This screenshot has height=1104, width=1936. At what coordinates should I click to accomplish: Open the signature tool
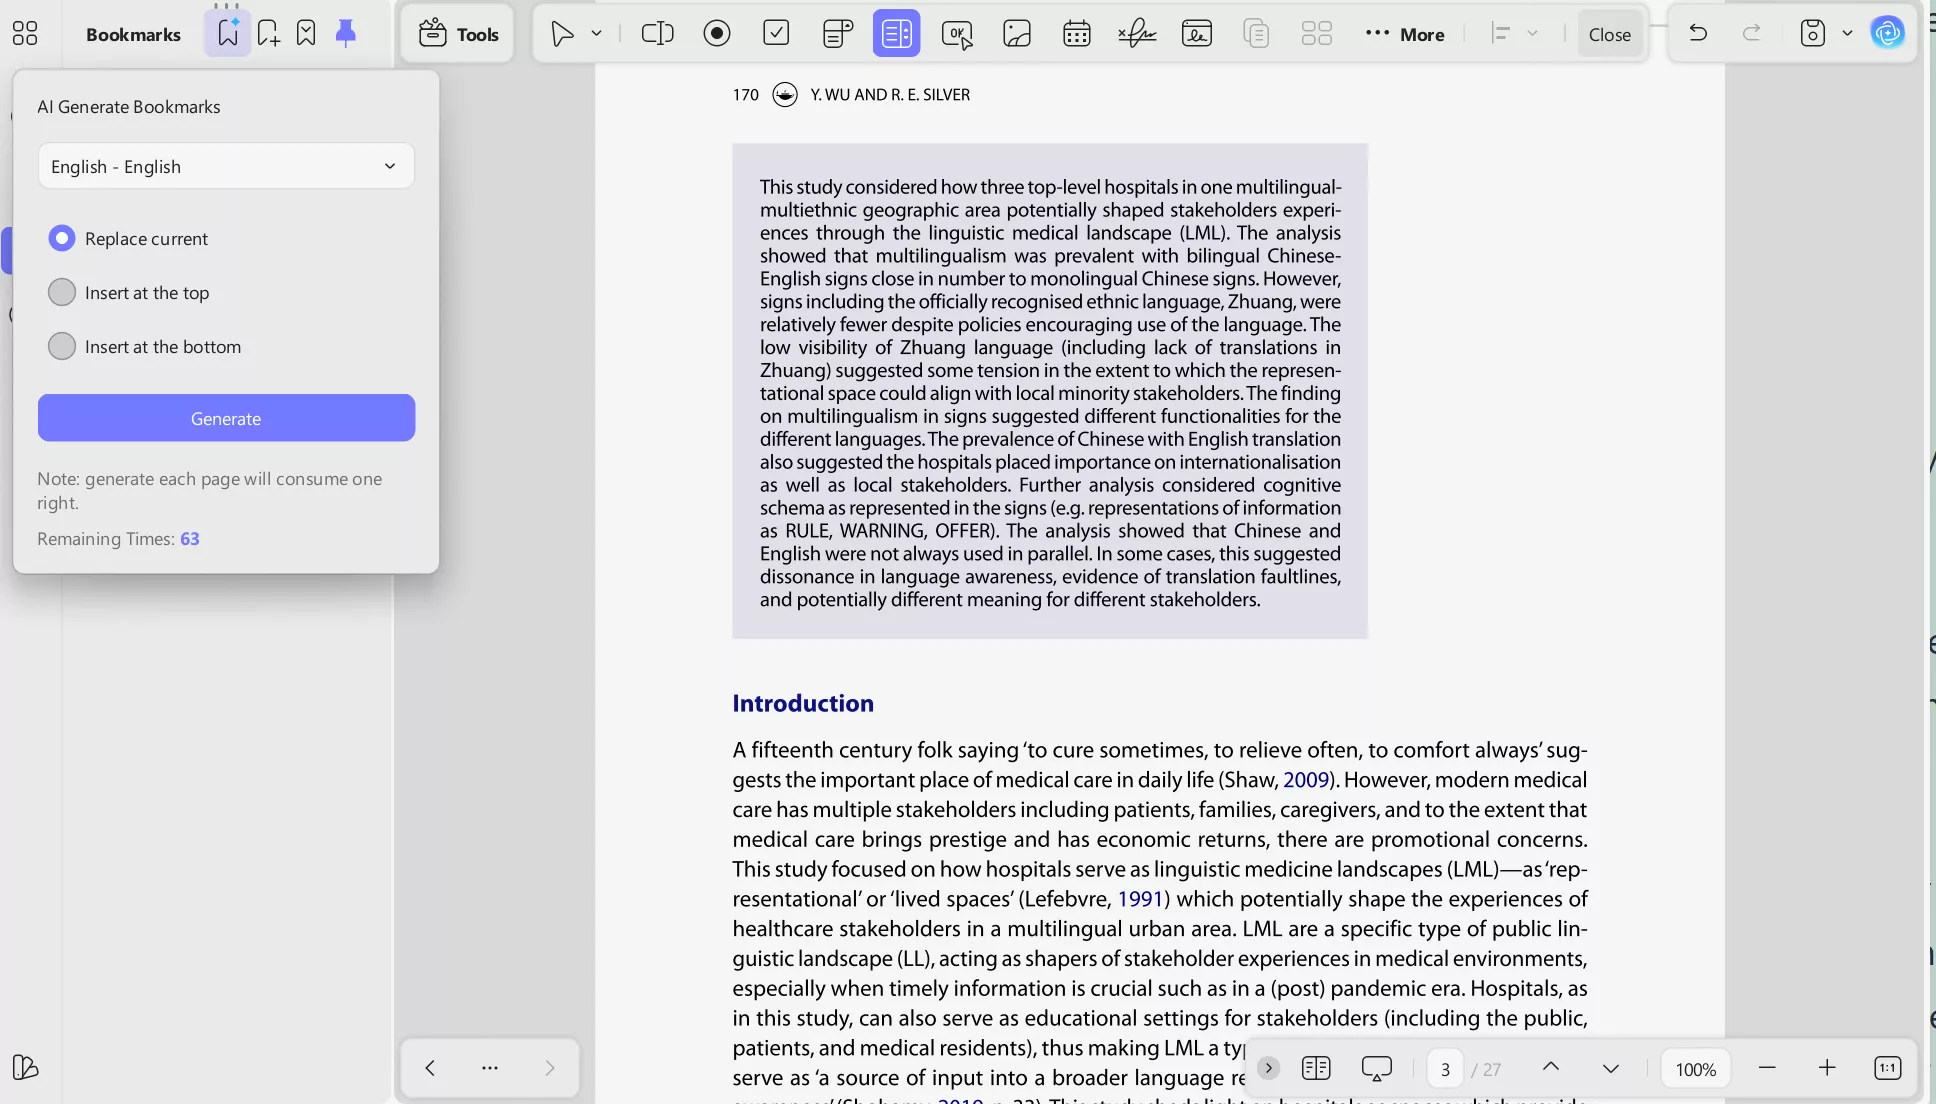1136,33
